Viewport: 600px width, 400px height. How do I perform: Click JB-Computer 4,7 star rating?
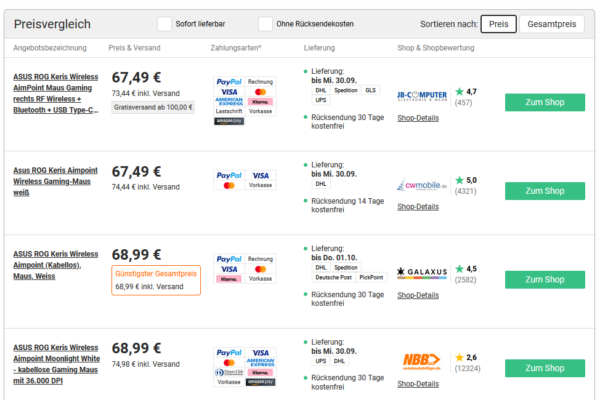(466, 91)
